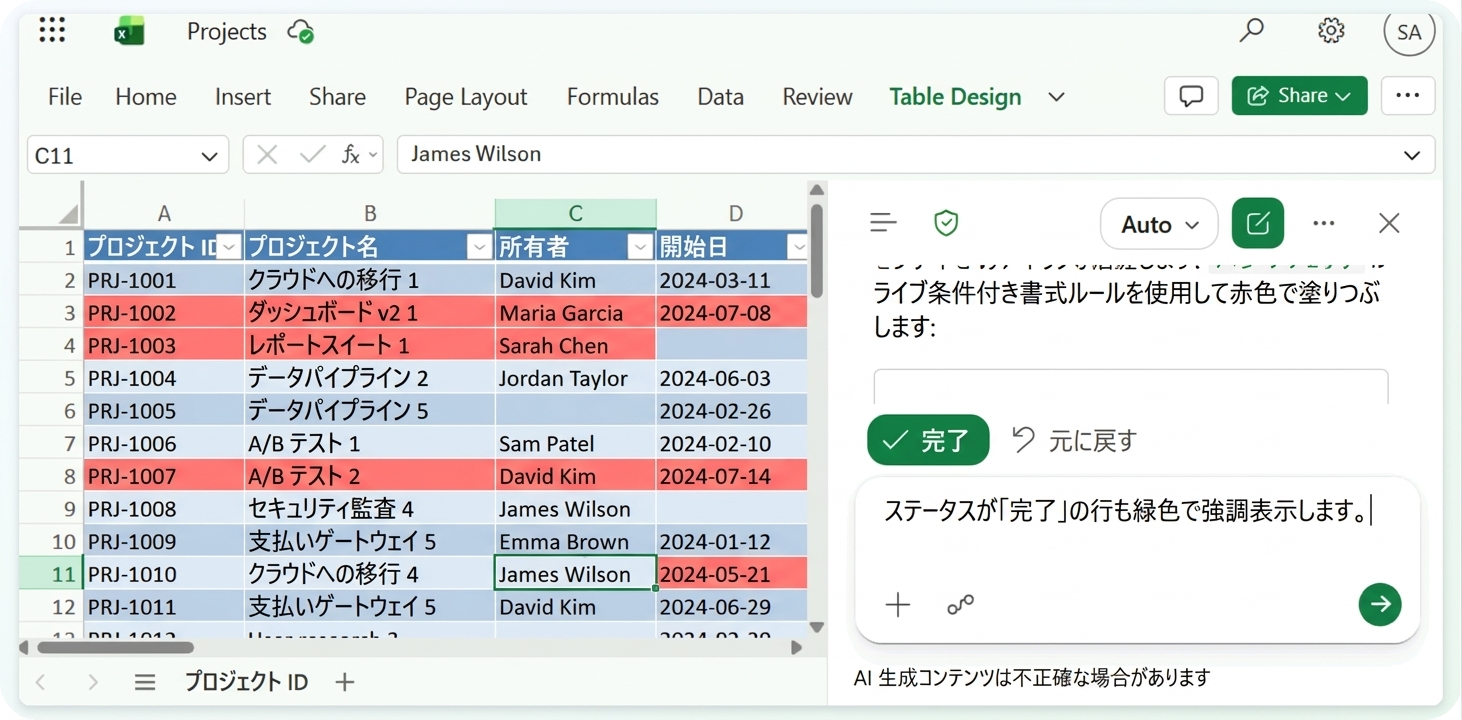Open settings via the gear icon

(1331, 31)
